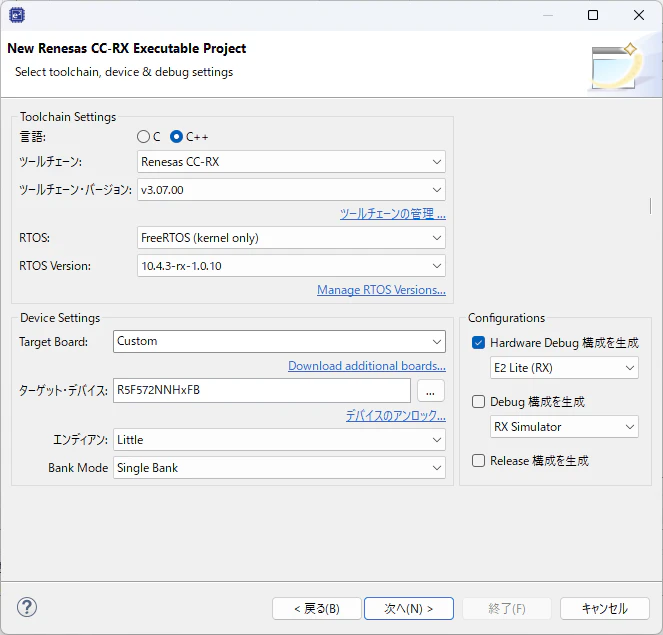Click the 戻る(B) back button

click(x=317, y=608)
